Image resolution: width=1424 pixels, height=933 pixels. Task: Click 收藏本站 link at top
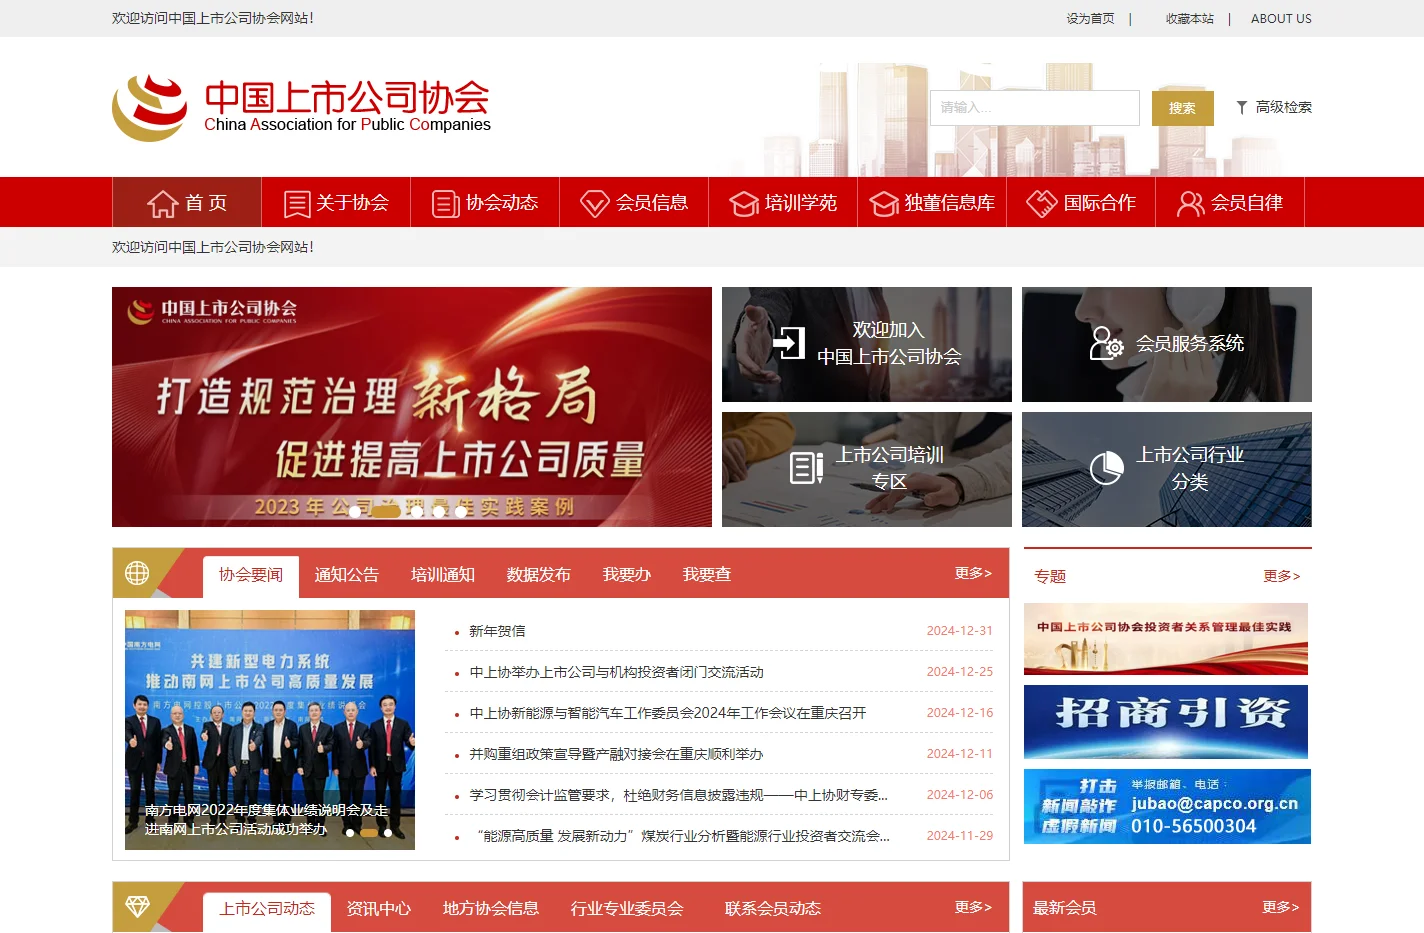(x=1190, y=18)
